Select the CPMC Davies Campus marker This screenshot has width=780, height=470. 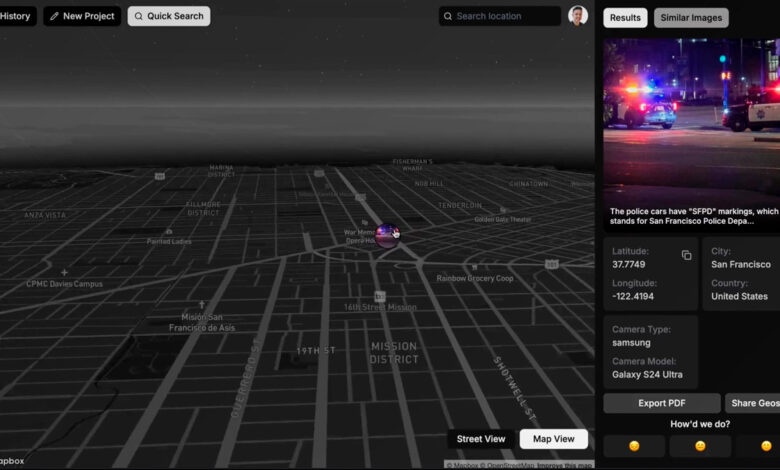(x=64, y=273)
